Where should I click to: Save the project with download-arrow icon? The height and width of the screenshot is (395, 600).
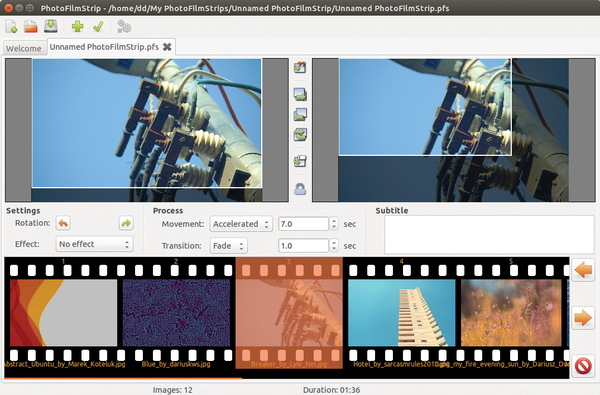pyautogui.click(x=51, y=26)
